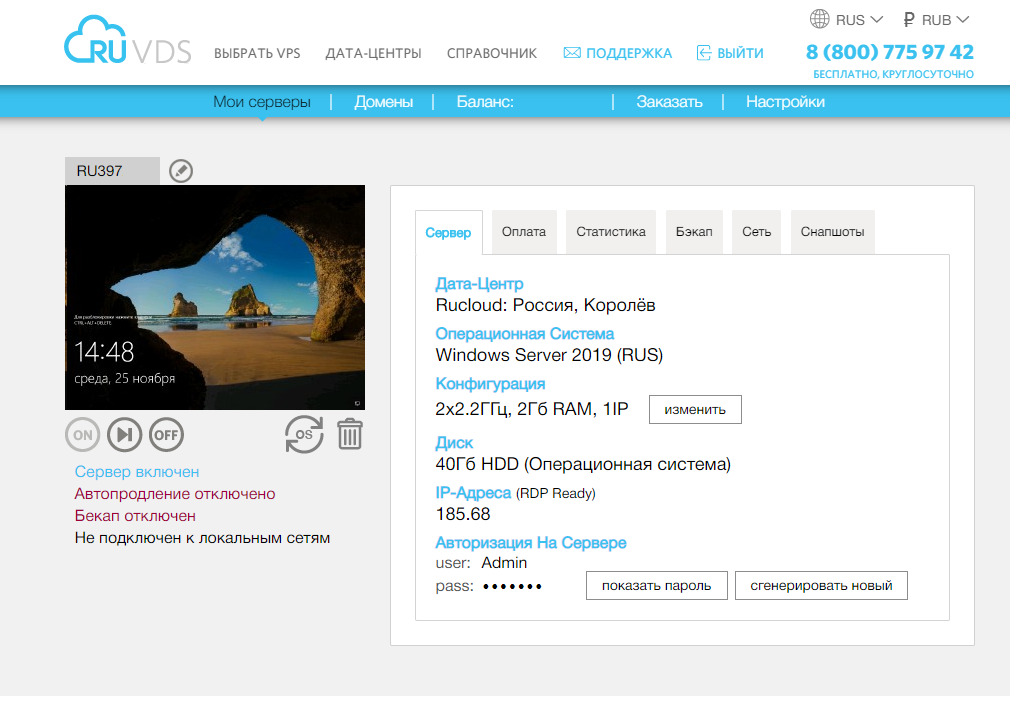The image size is (1010, 710).
Task: Click the 40Гб HDD disk text
Action: tap(583, 464)
